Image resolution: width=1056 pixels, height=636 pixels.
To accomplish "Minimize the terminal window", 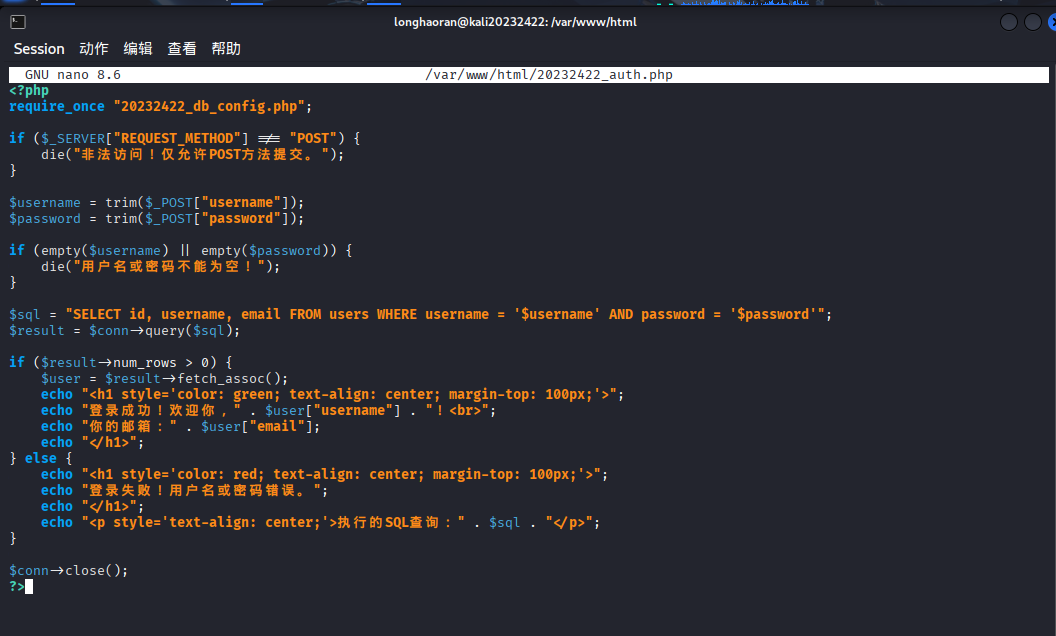I will click(x=1009, y=22).
